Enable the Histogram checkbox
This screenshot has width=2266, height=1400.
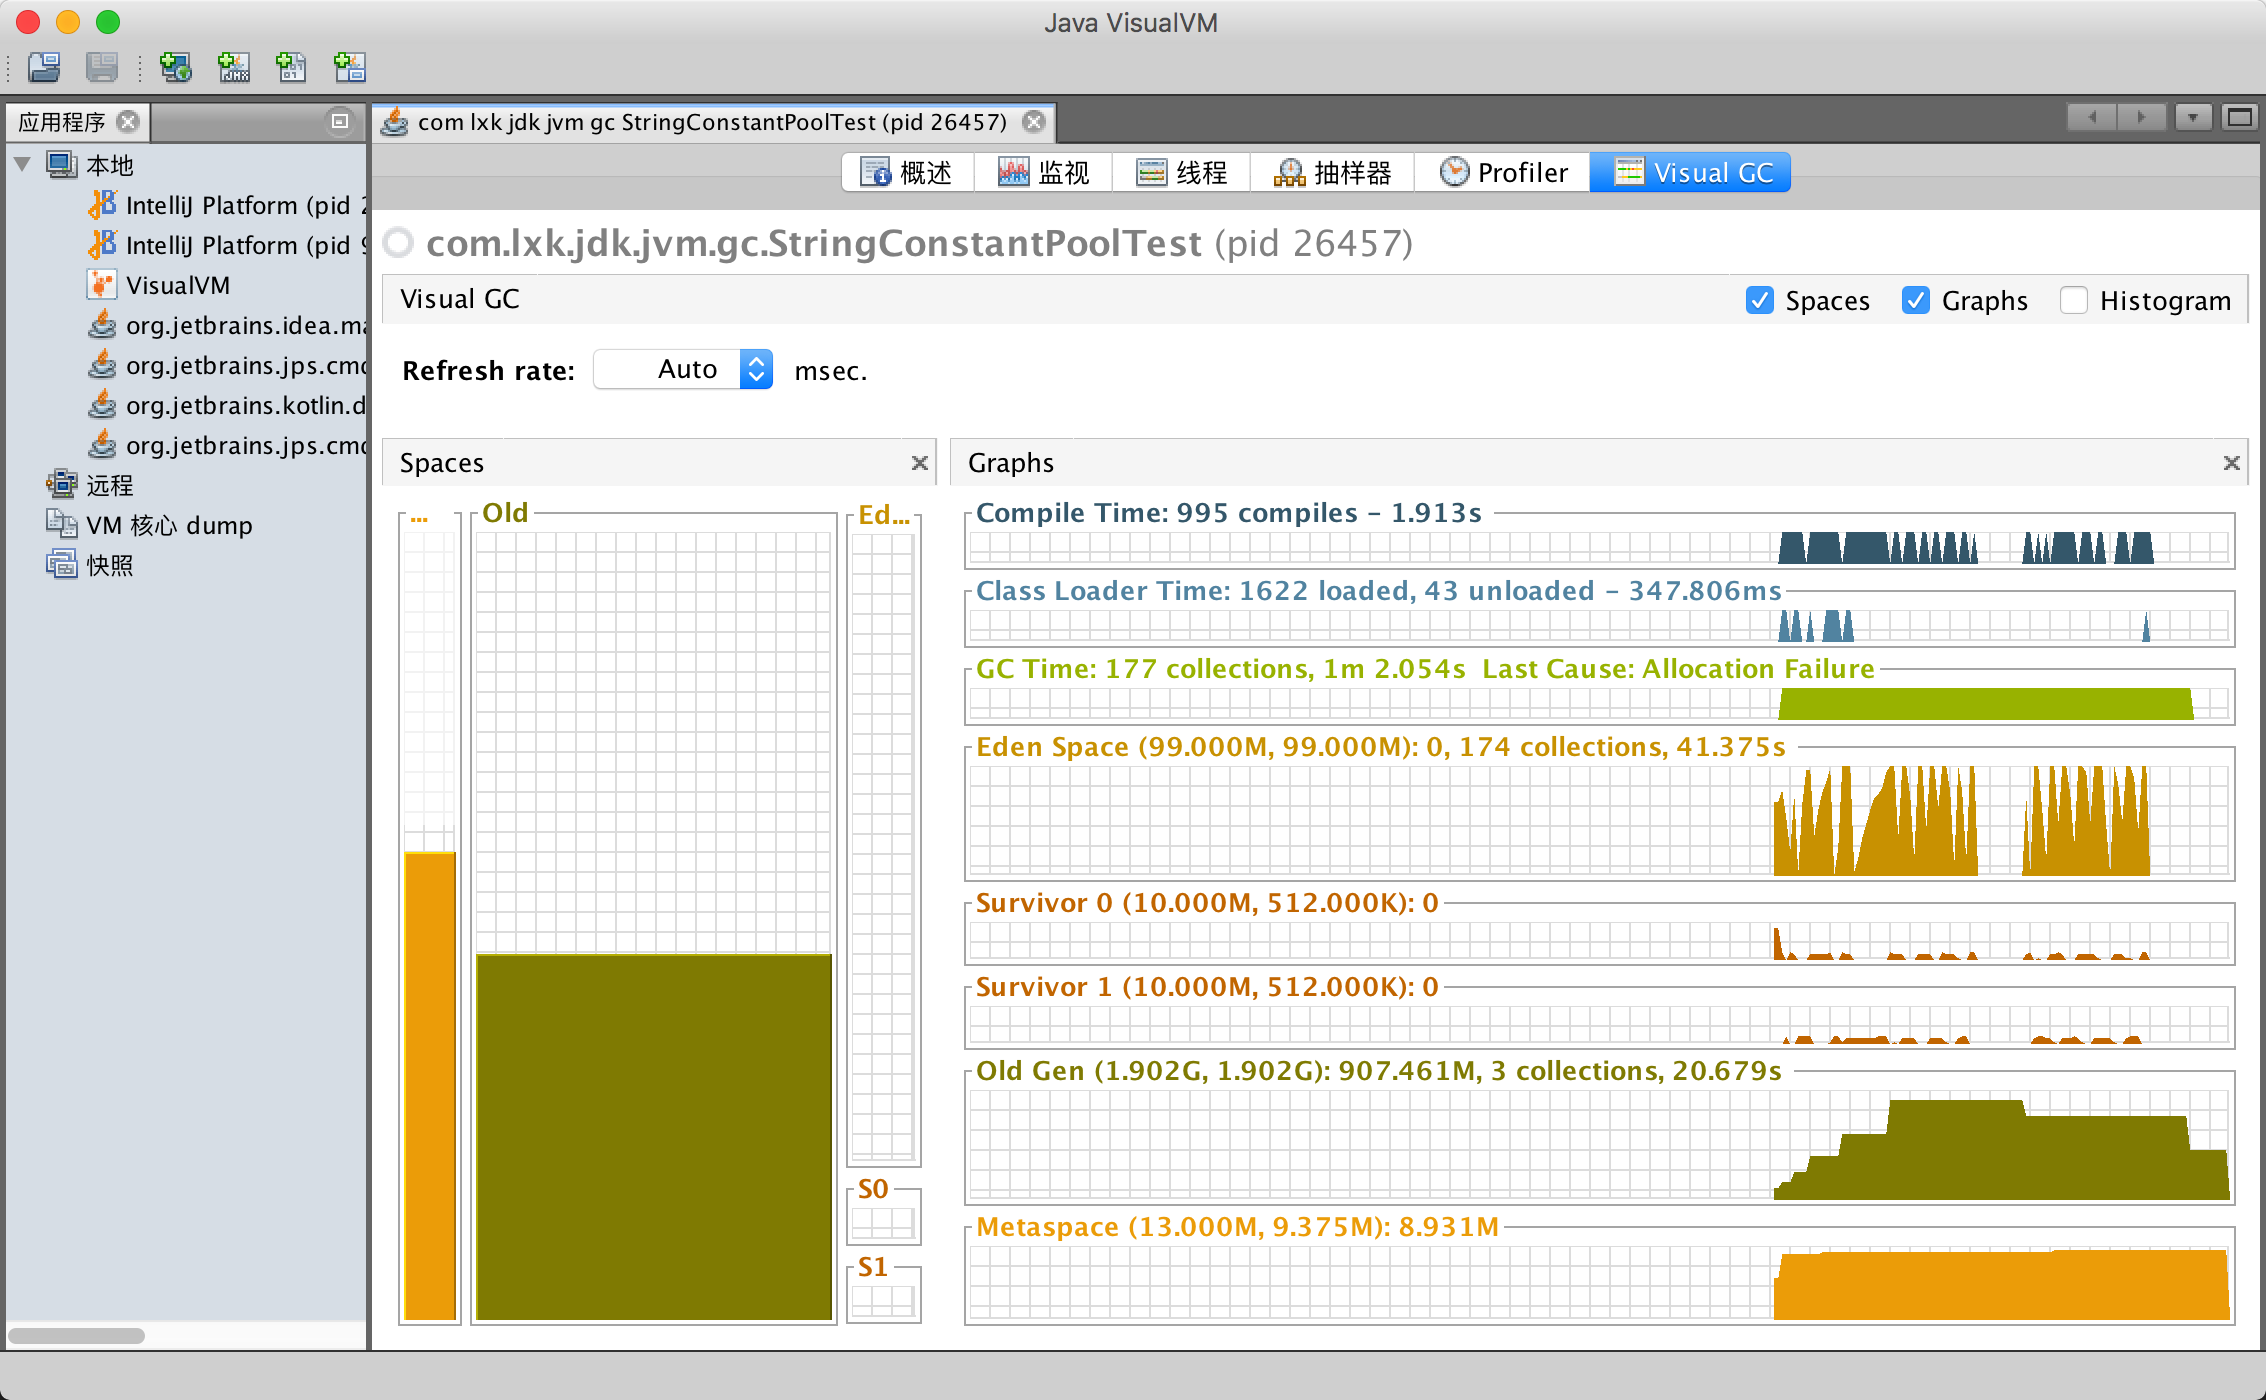tap(2073, 298)
